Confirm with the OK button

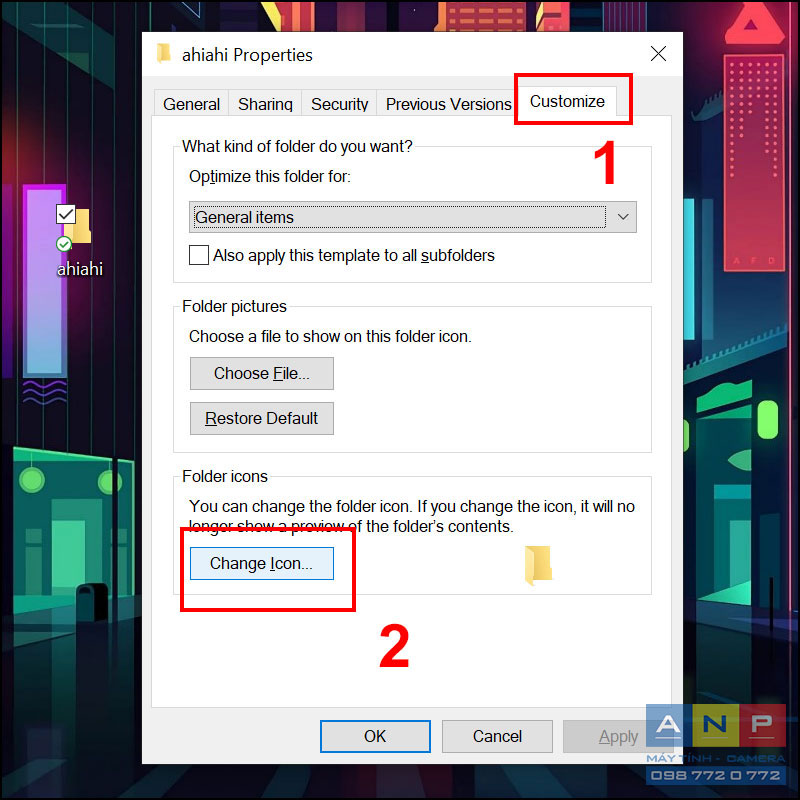[x=375, y=736]
